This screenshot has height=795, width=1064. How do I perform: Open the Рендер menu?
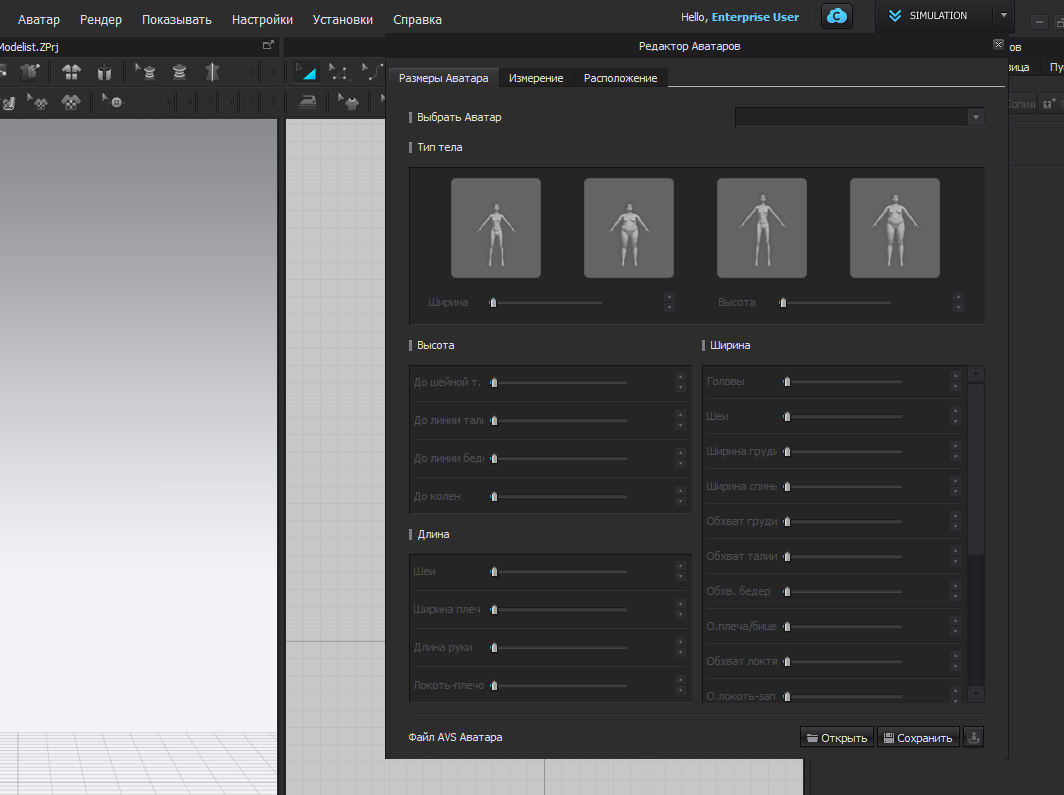click(101, 19)
